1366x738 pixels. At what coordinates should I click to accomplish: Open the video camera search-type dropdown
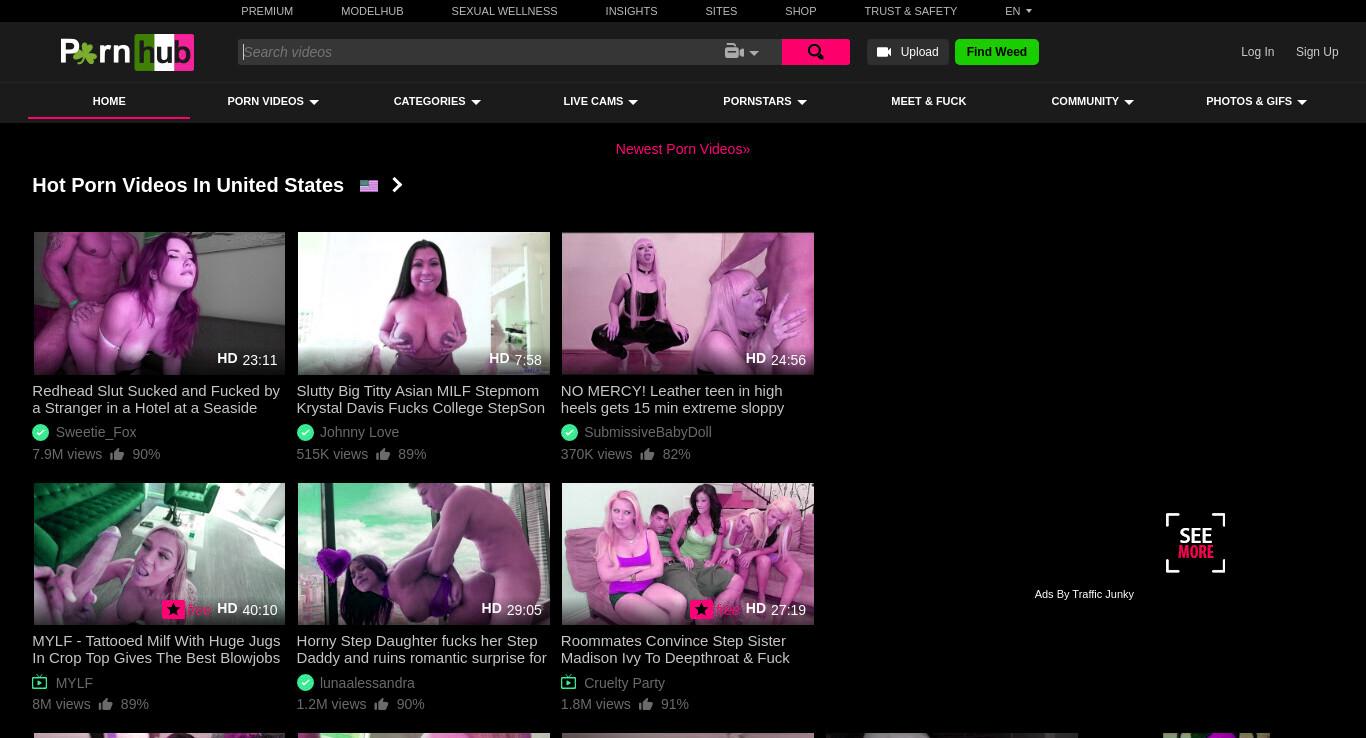(x=742, y=52)
